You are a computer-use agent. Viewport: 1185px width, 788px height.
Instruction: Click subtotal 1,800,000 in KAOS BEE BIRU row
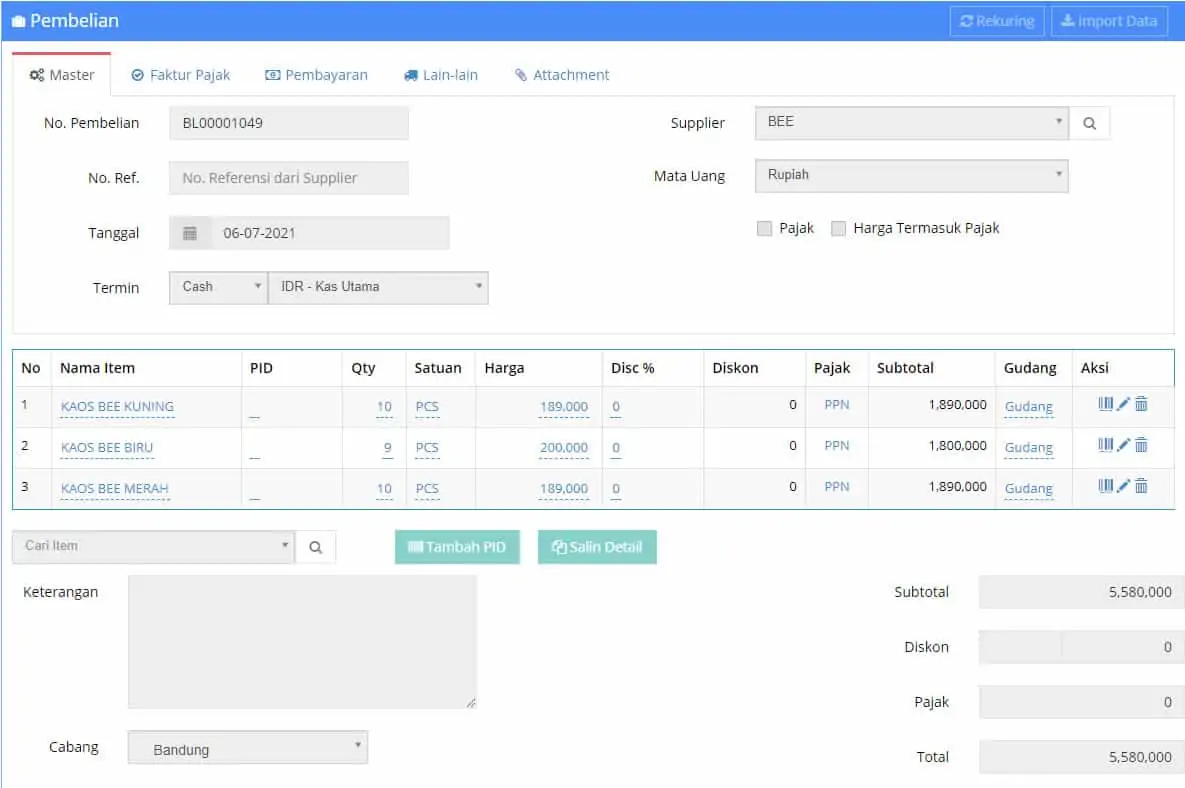tap(958, 446)
